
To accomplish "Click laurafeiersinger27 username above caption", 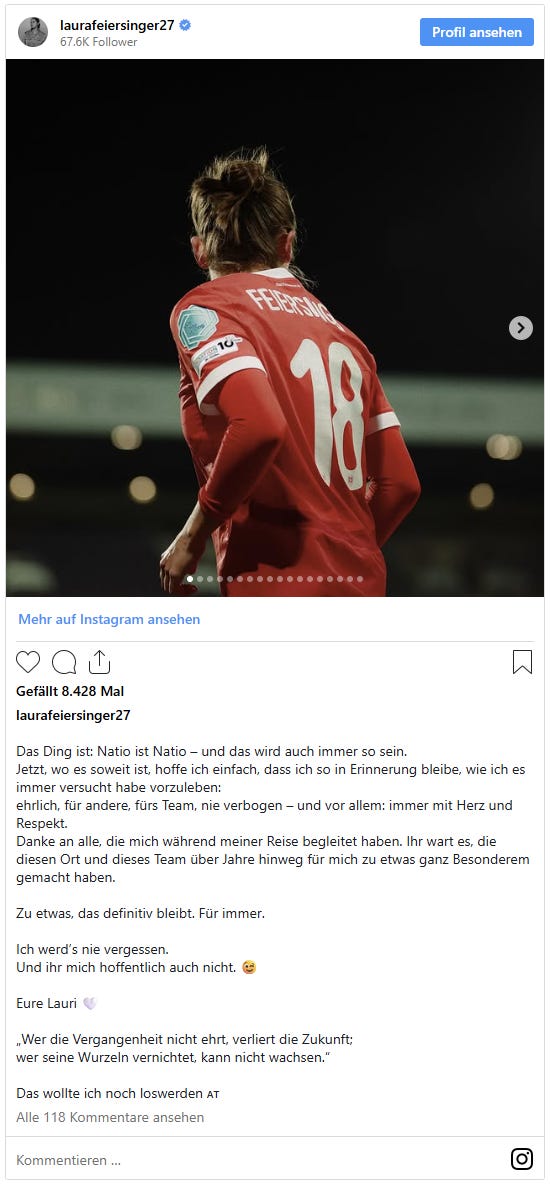I will [73, 714].
